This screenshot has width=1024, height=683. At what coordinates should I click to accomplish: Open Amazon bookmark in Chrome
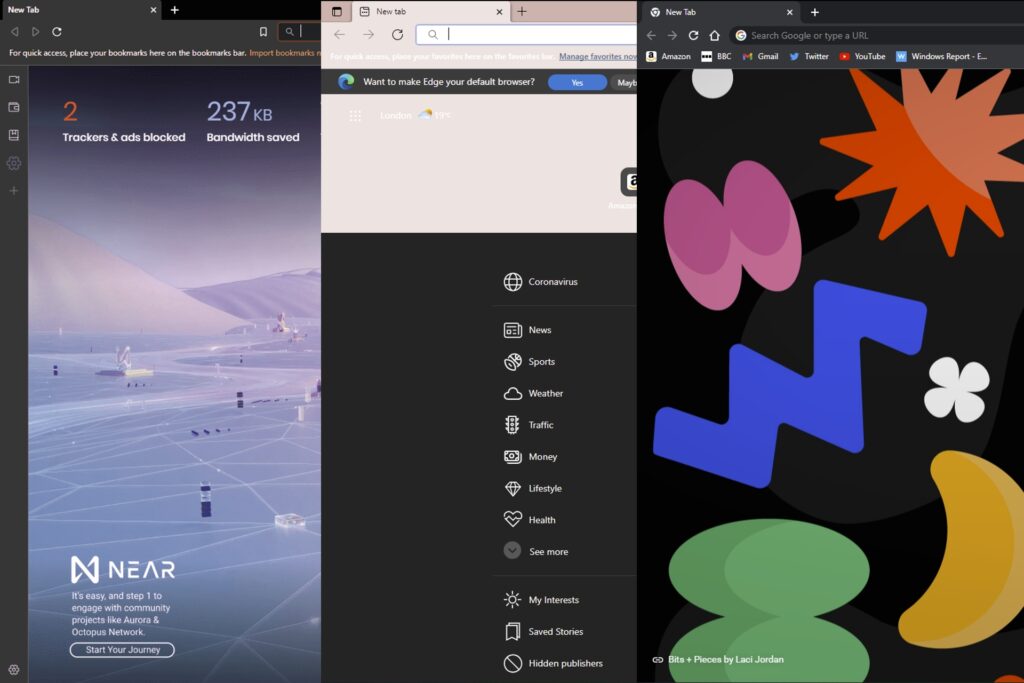tap(668, 56)
